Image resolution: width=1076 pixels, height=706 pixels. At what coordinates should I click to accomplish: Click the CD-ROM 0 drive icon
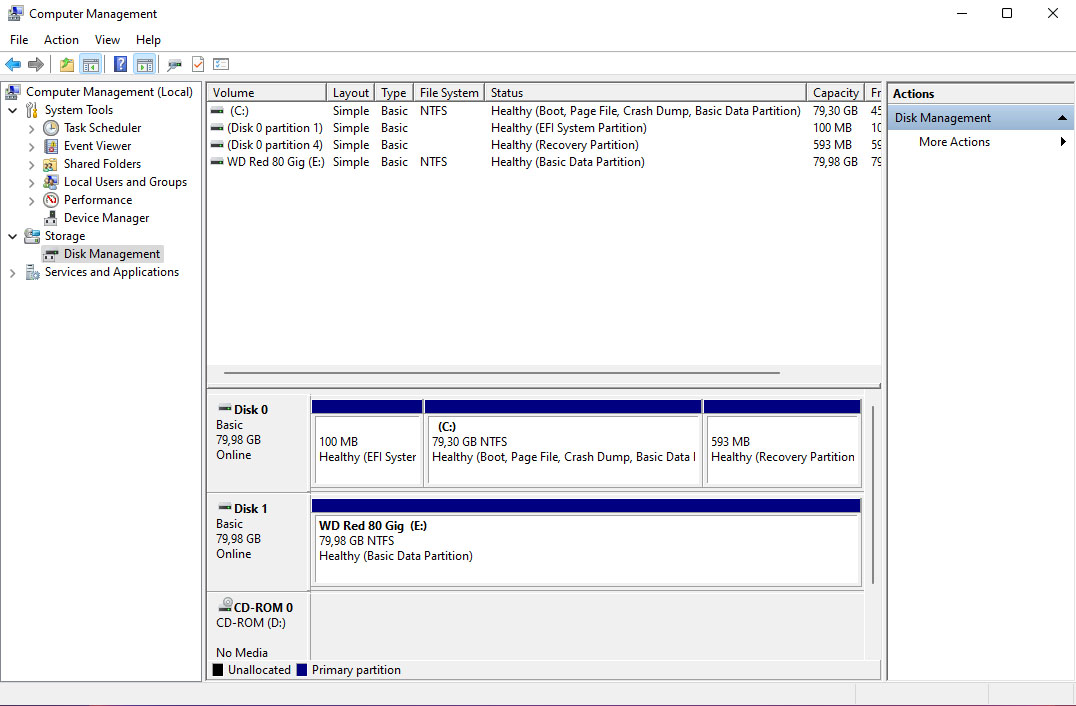225,604
